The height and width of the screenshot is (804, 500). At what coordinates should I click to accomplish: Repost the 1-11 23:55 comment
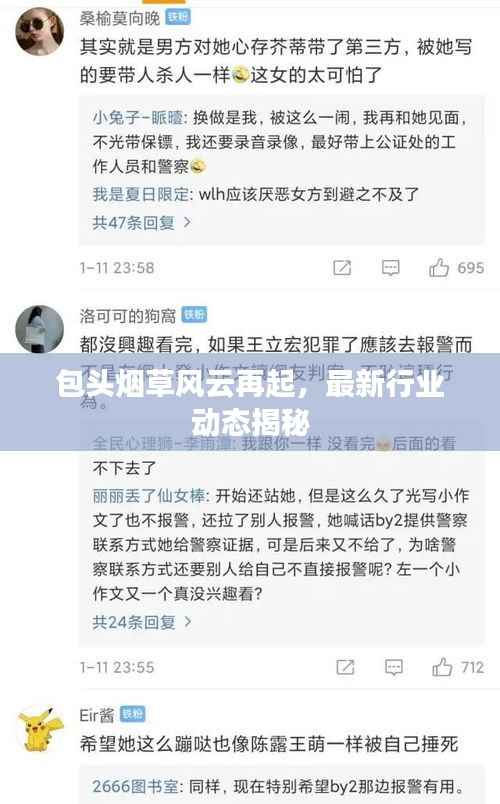[345, 667]
